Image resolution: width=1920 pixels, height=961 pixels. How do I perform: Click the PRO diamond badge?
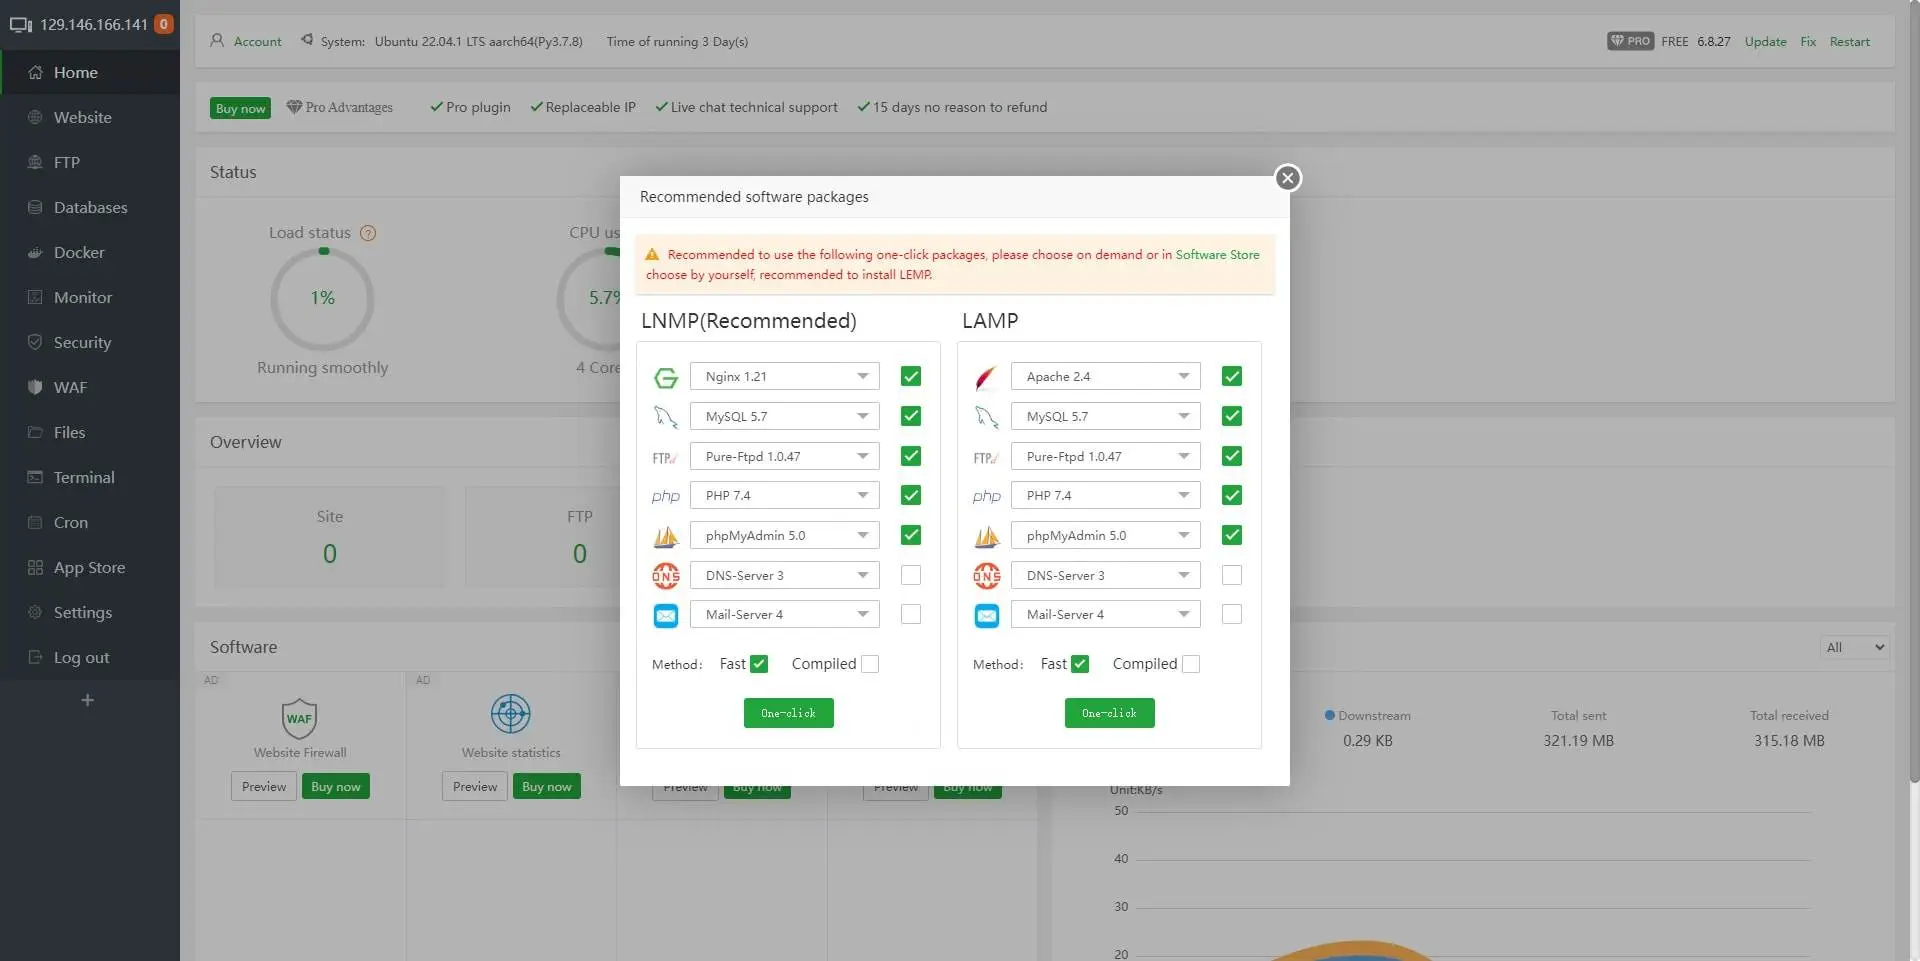point(1630,41)
